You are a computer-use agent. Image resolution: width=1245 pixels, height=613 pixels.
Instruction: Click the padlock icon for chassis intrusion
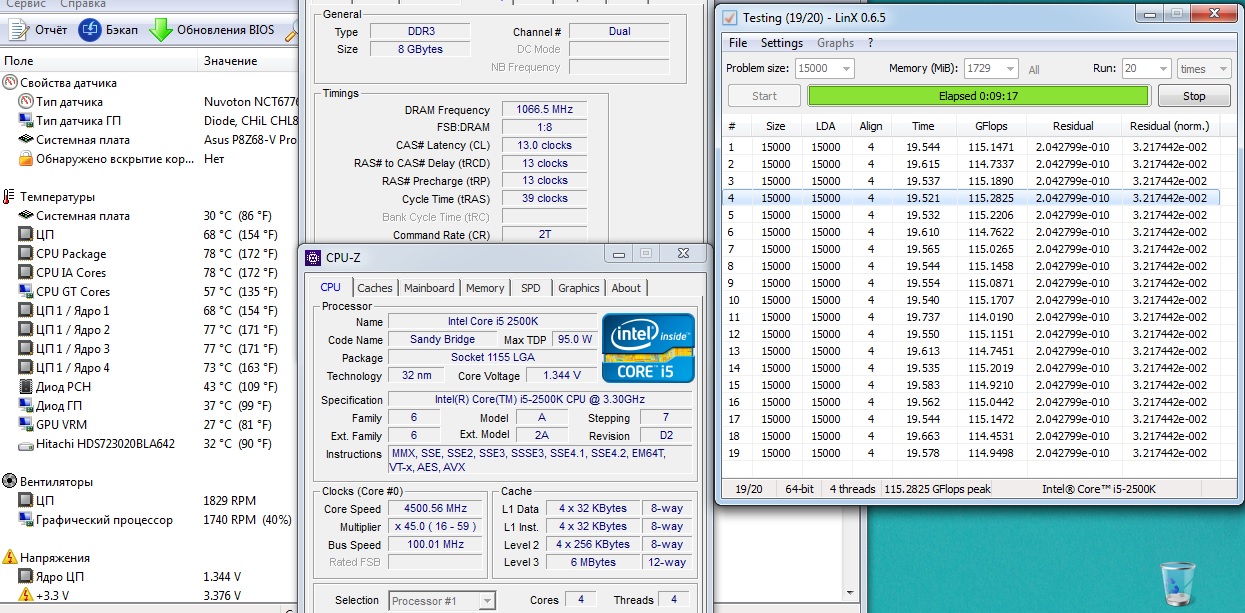coord(26,159)
